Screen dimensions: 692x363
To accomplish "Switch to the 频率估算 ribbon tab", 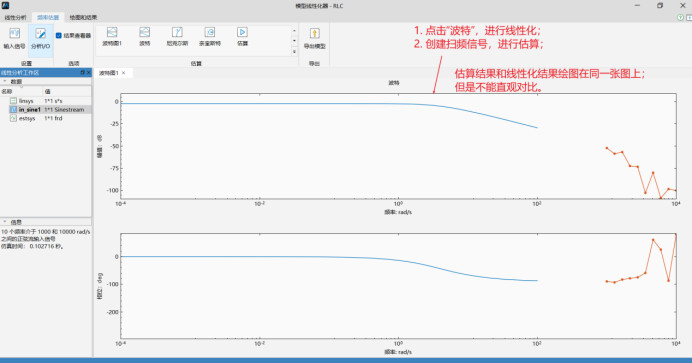I will (x=48, y=18).
